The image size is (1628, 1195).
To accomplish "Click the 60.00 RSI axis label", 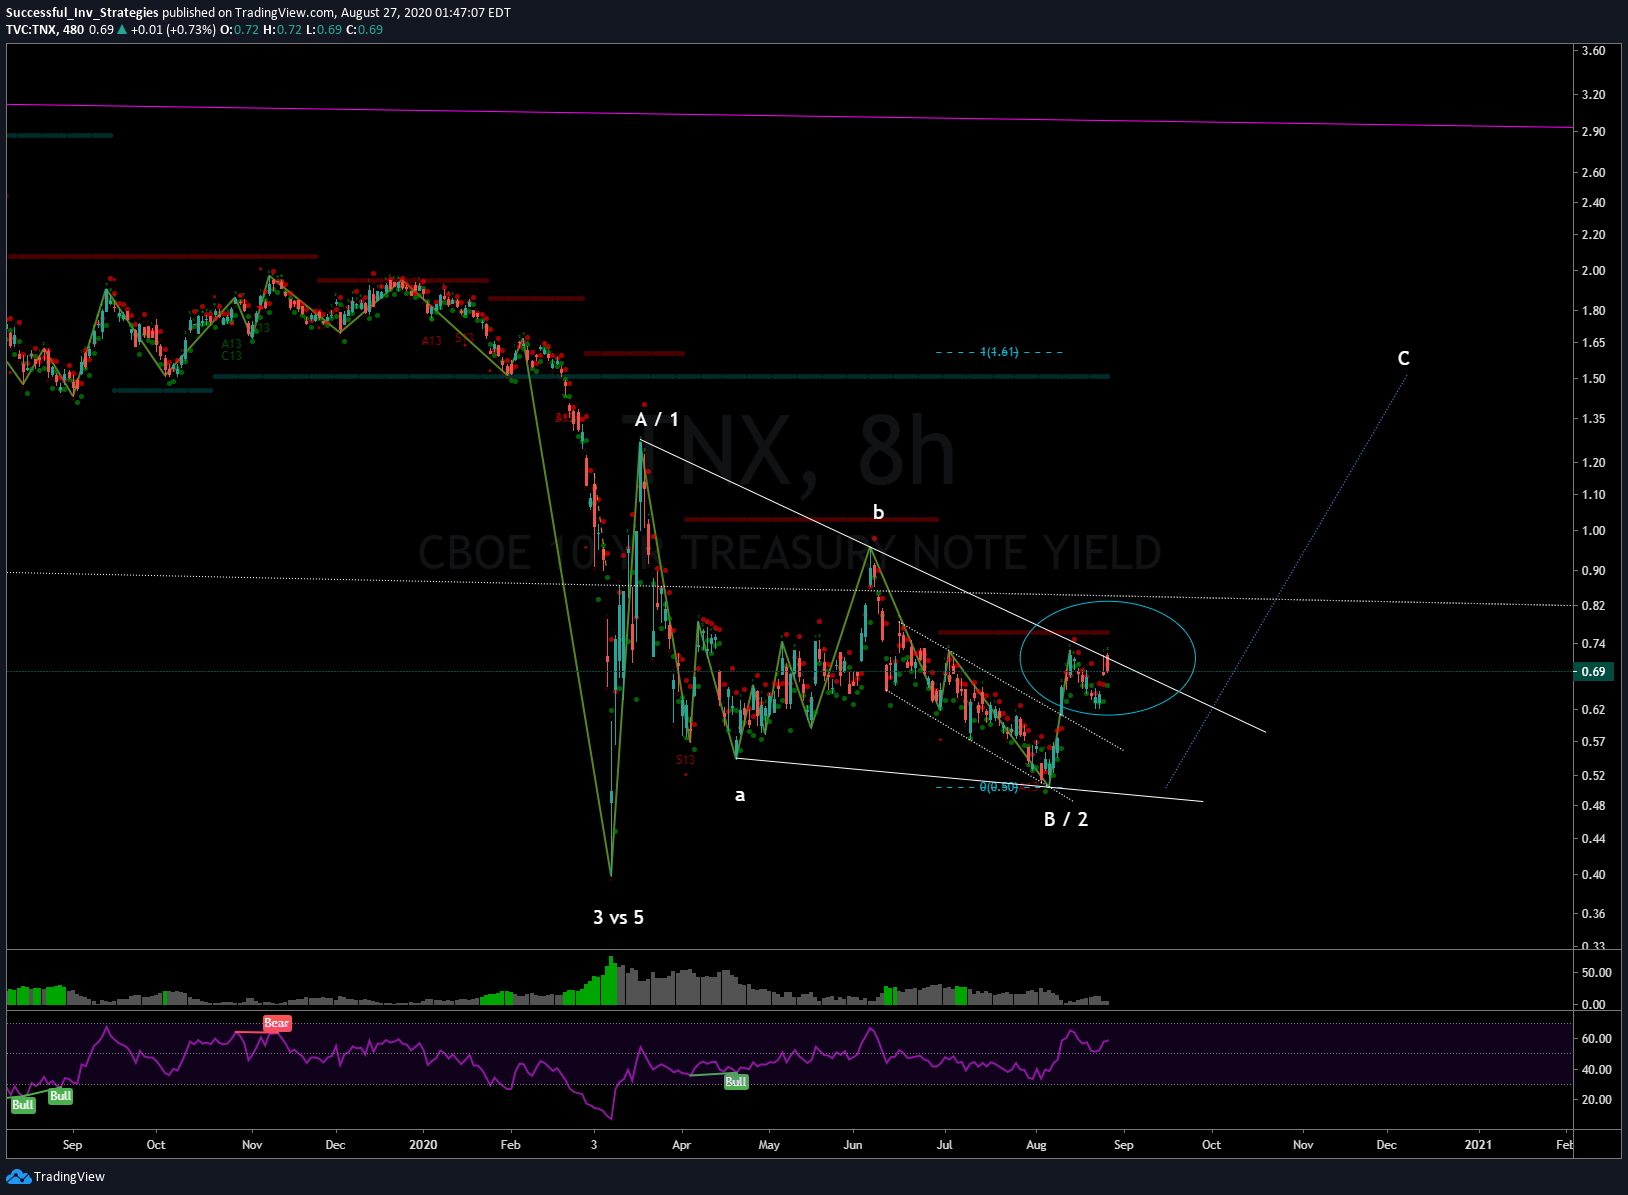I will 1596,1038.
